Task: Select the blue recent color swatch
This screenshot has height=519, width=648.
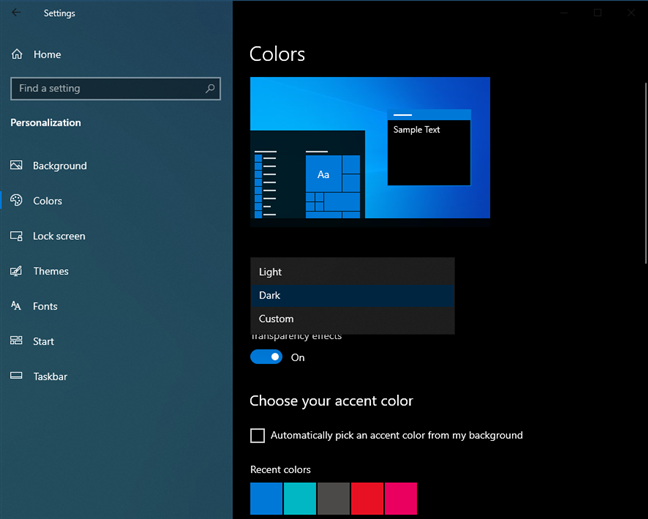Action: [266, 498]
